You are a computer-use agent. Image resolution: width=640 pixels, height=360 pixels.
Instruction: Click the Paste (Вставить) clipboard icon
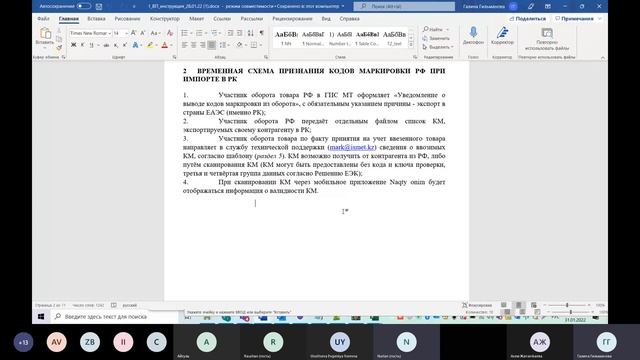[45, 33]
